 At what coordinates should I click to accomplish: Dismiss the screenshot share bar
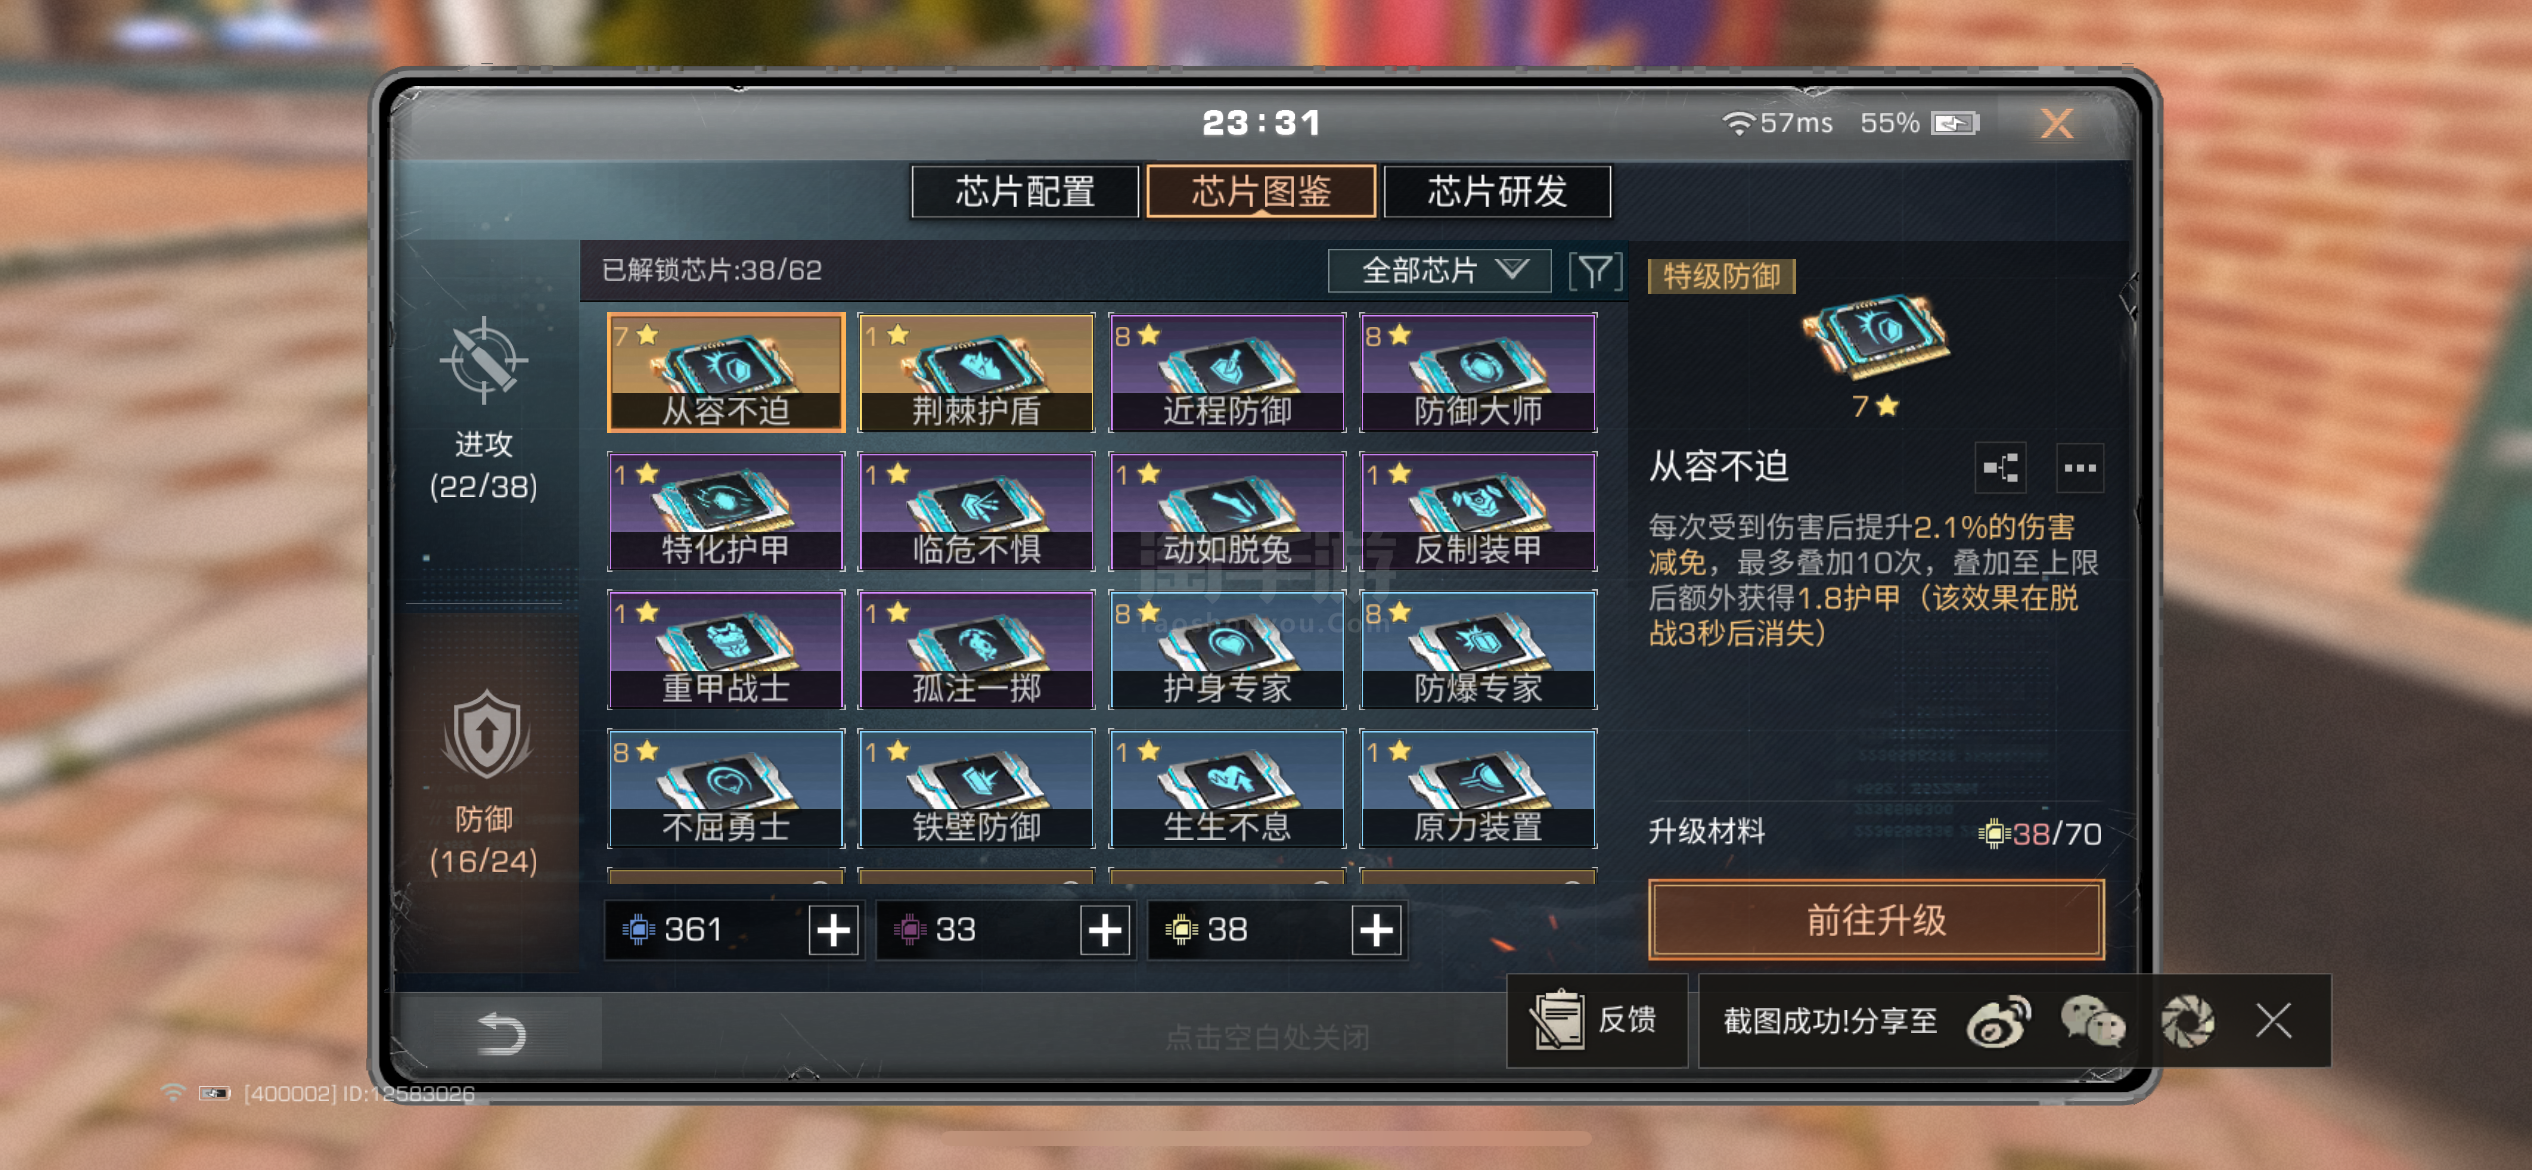click(2273, 1022)
